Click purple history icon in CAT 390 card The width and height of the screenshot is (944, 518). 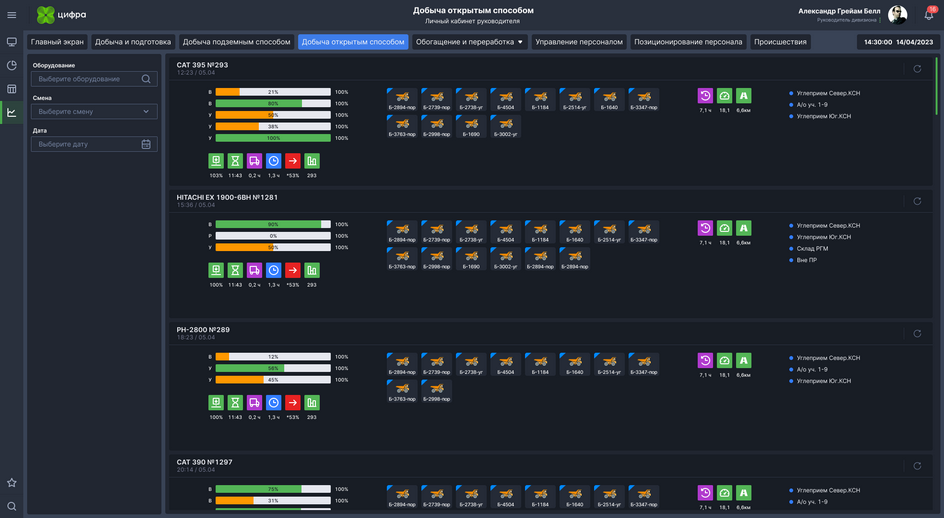tap(705, 493)
